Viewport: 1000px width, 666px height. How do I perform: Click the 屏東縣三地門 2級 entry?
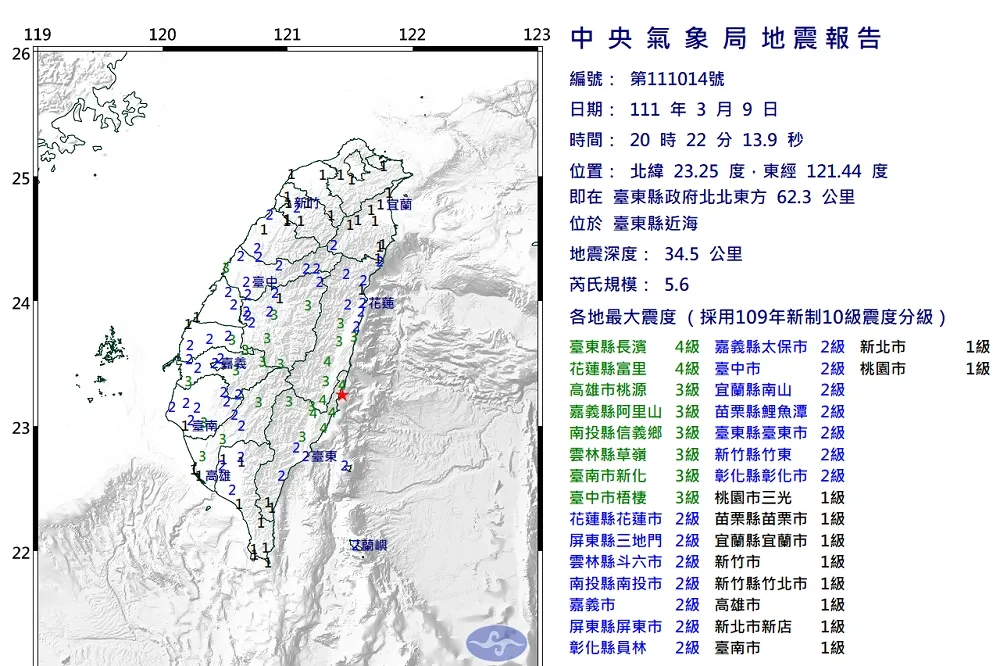pyautogui.click(x=635, y=540)
